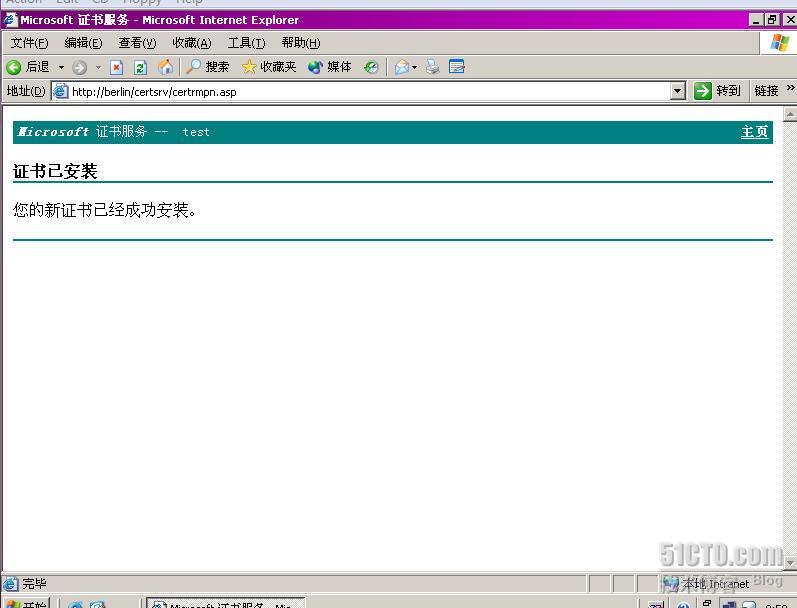The height and width of the screenshot is (608, 797).
Task: Click the Refresh page icon
Action: click(x=140, y=67)
